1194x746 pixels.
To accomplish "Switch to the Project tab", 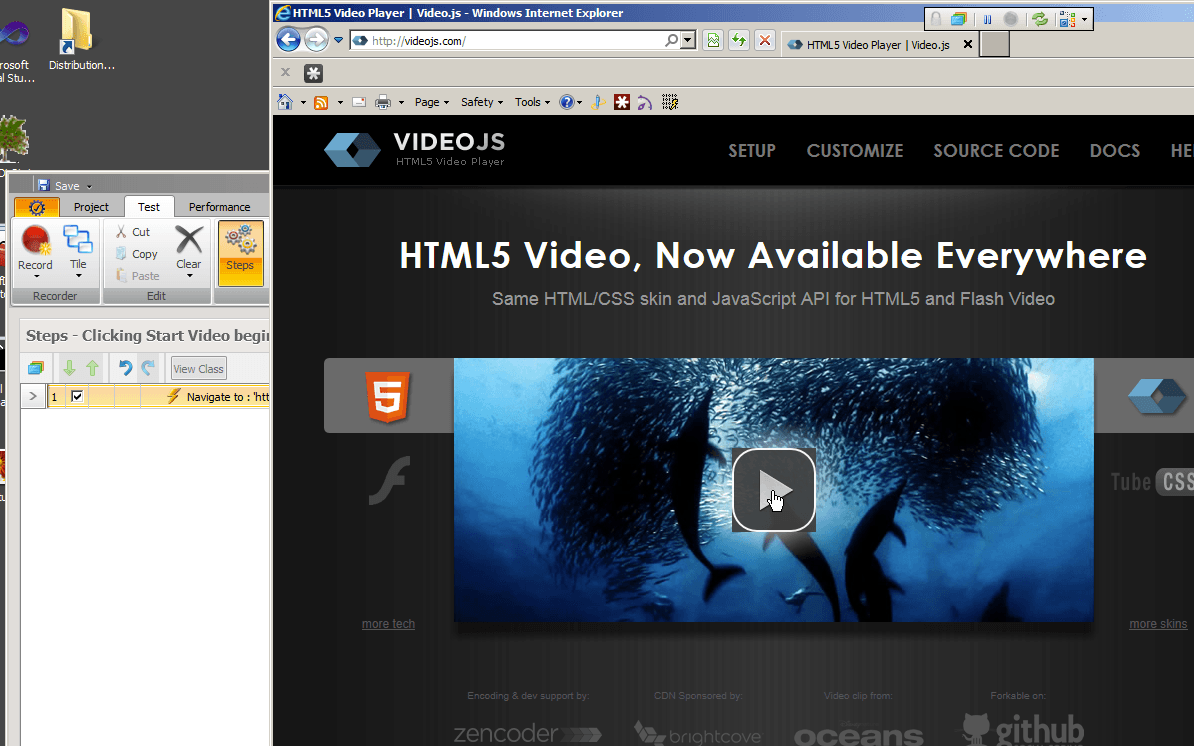I will pos(91,207).
